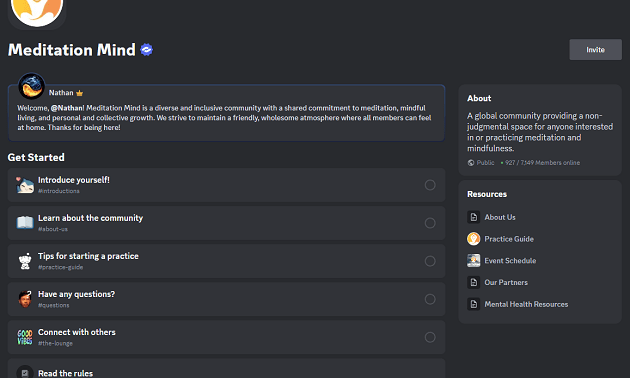Toggle the Tips for starting a practice circle
The image size is (630, 378).
point(430,261)
